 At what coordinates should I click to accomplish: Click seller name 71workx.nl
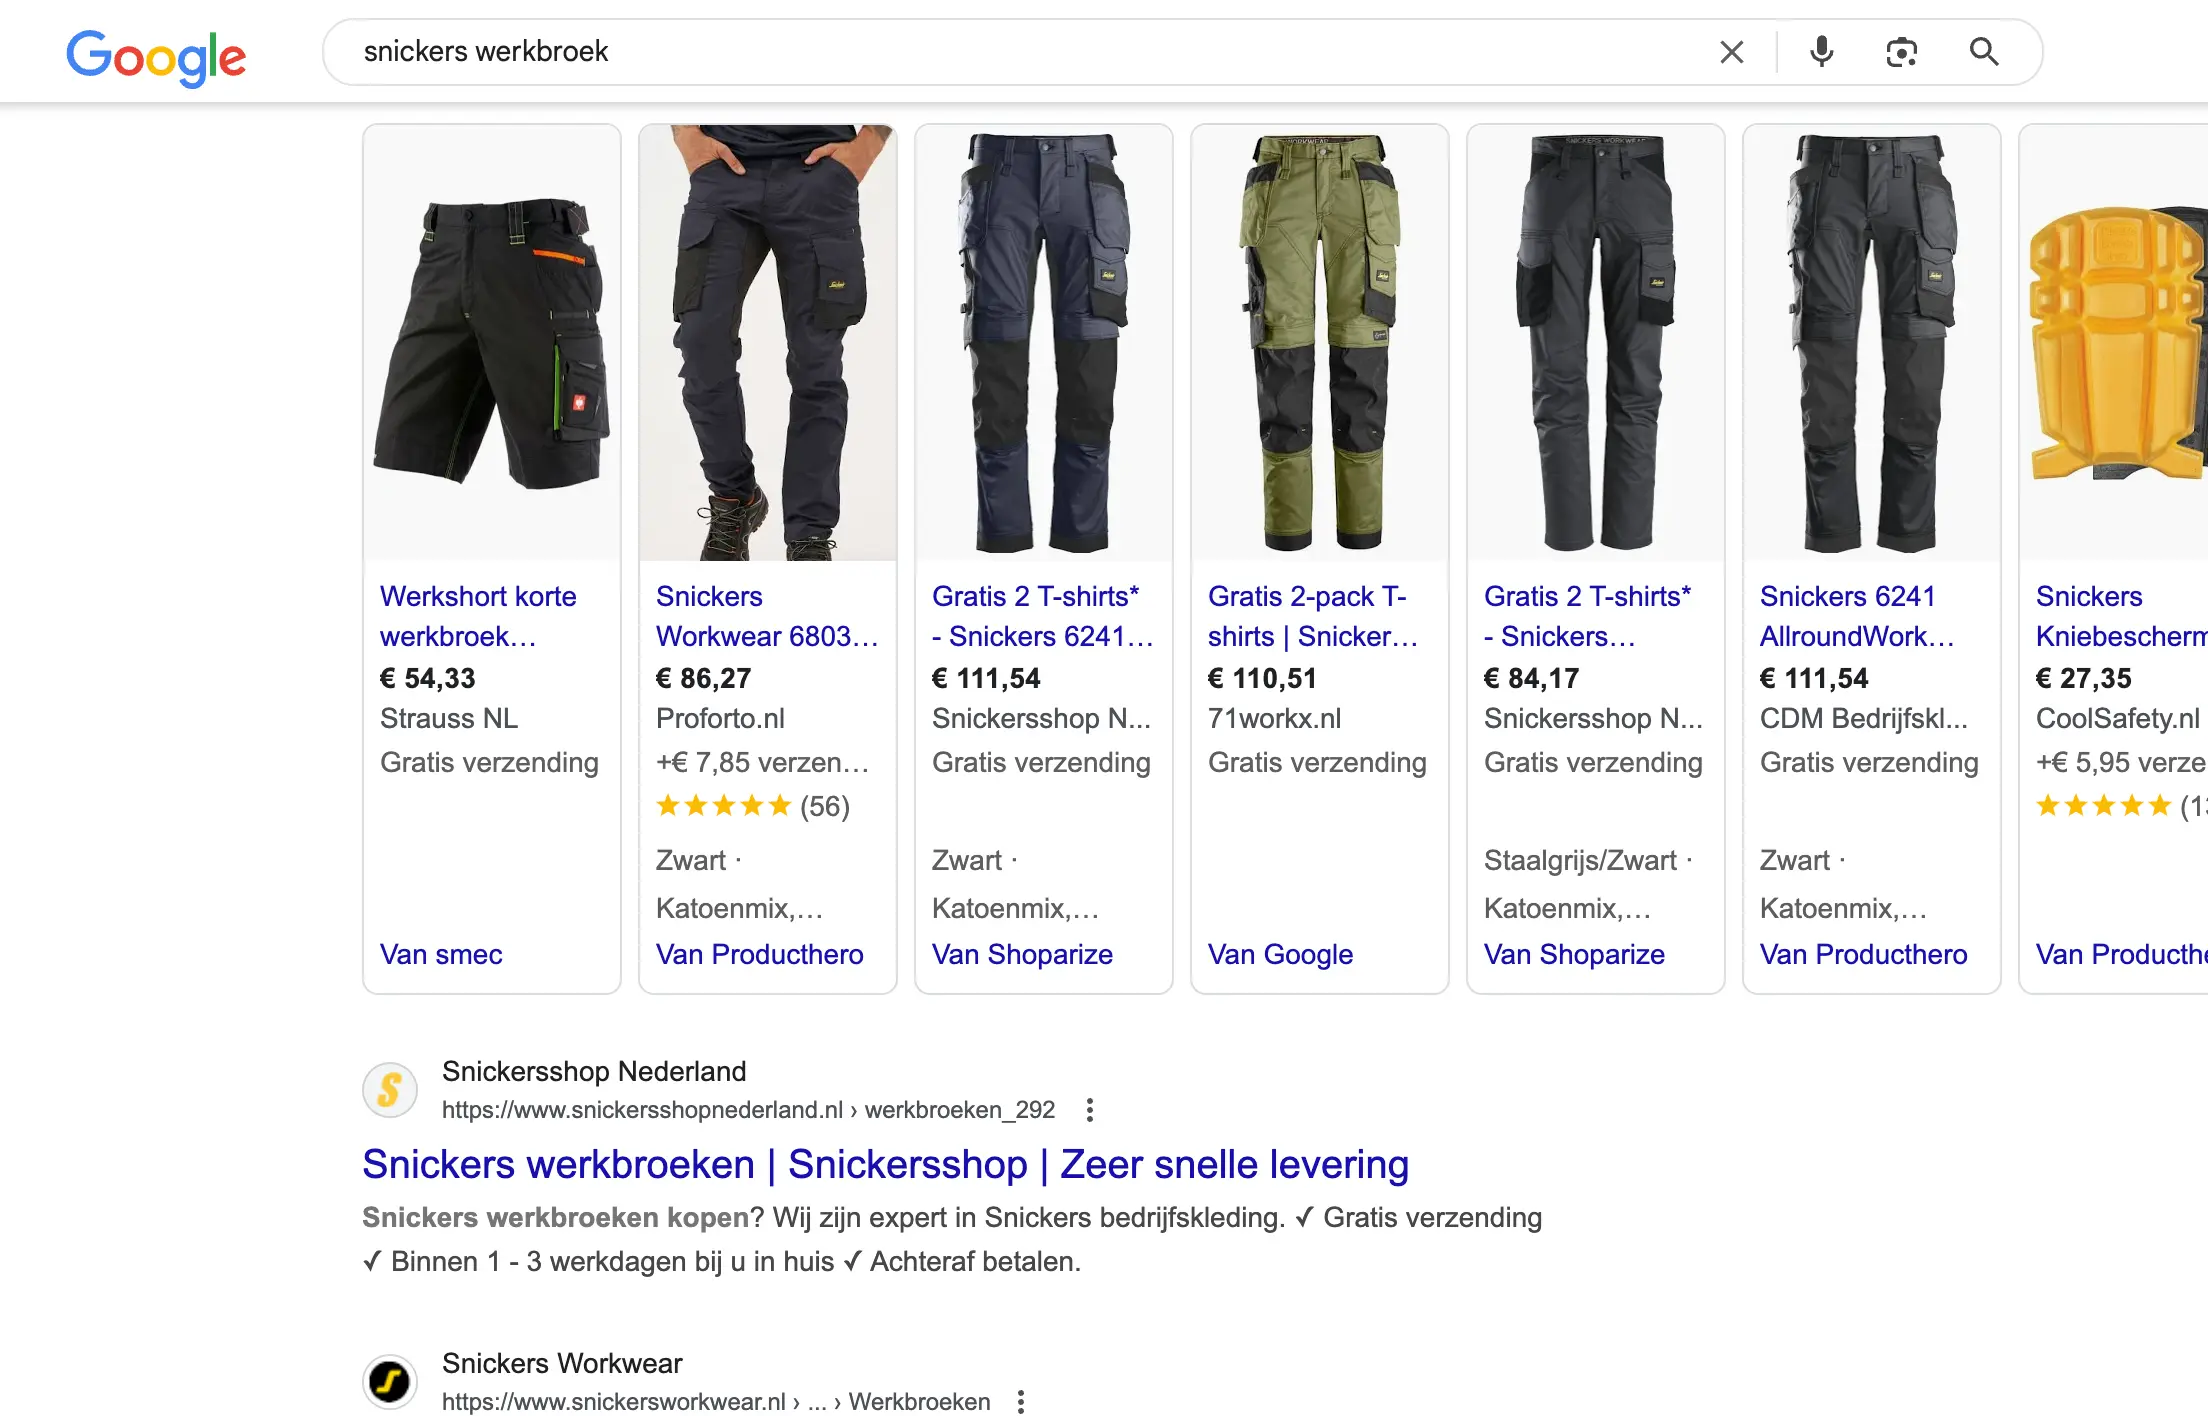pyautogui.click(x=1275, y=718)
